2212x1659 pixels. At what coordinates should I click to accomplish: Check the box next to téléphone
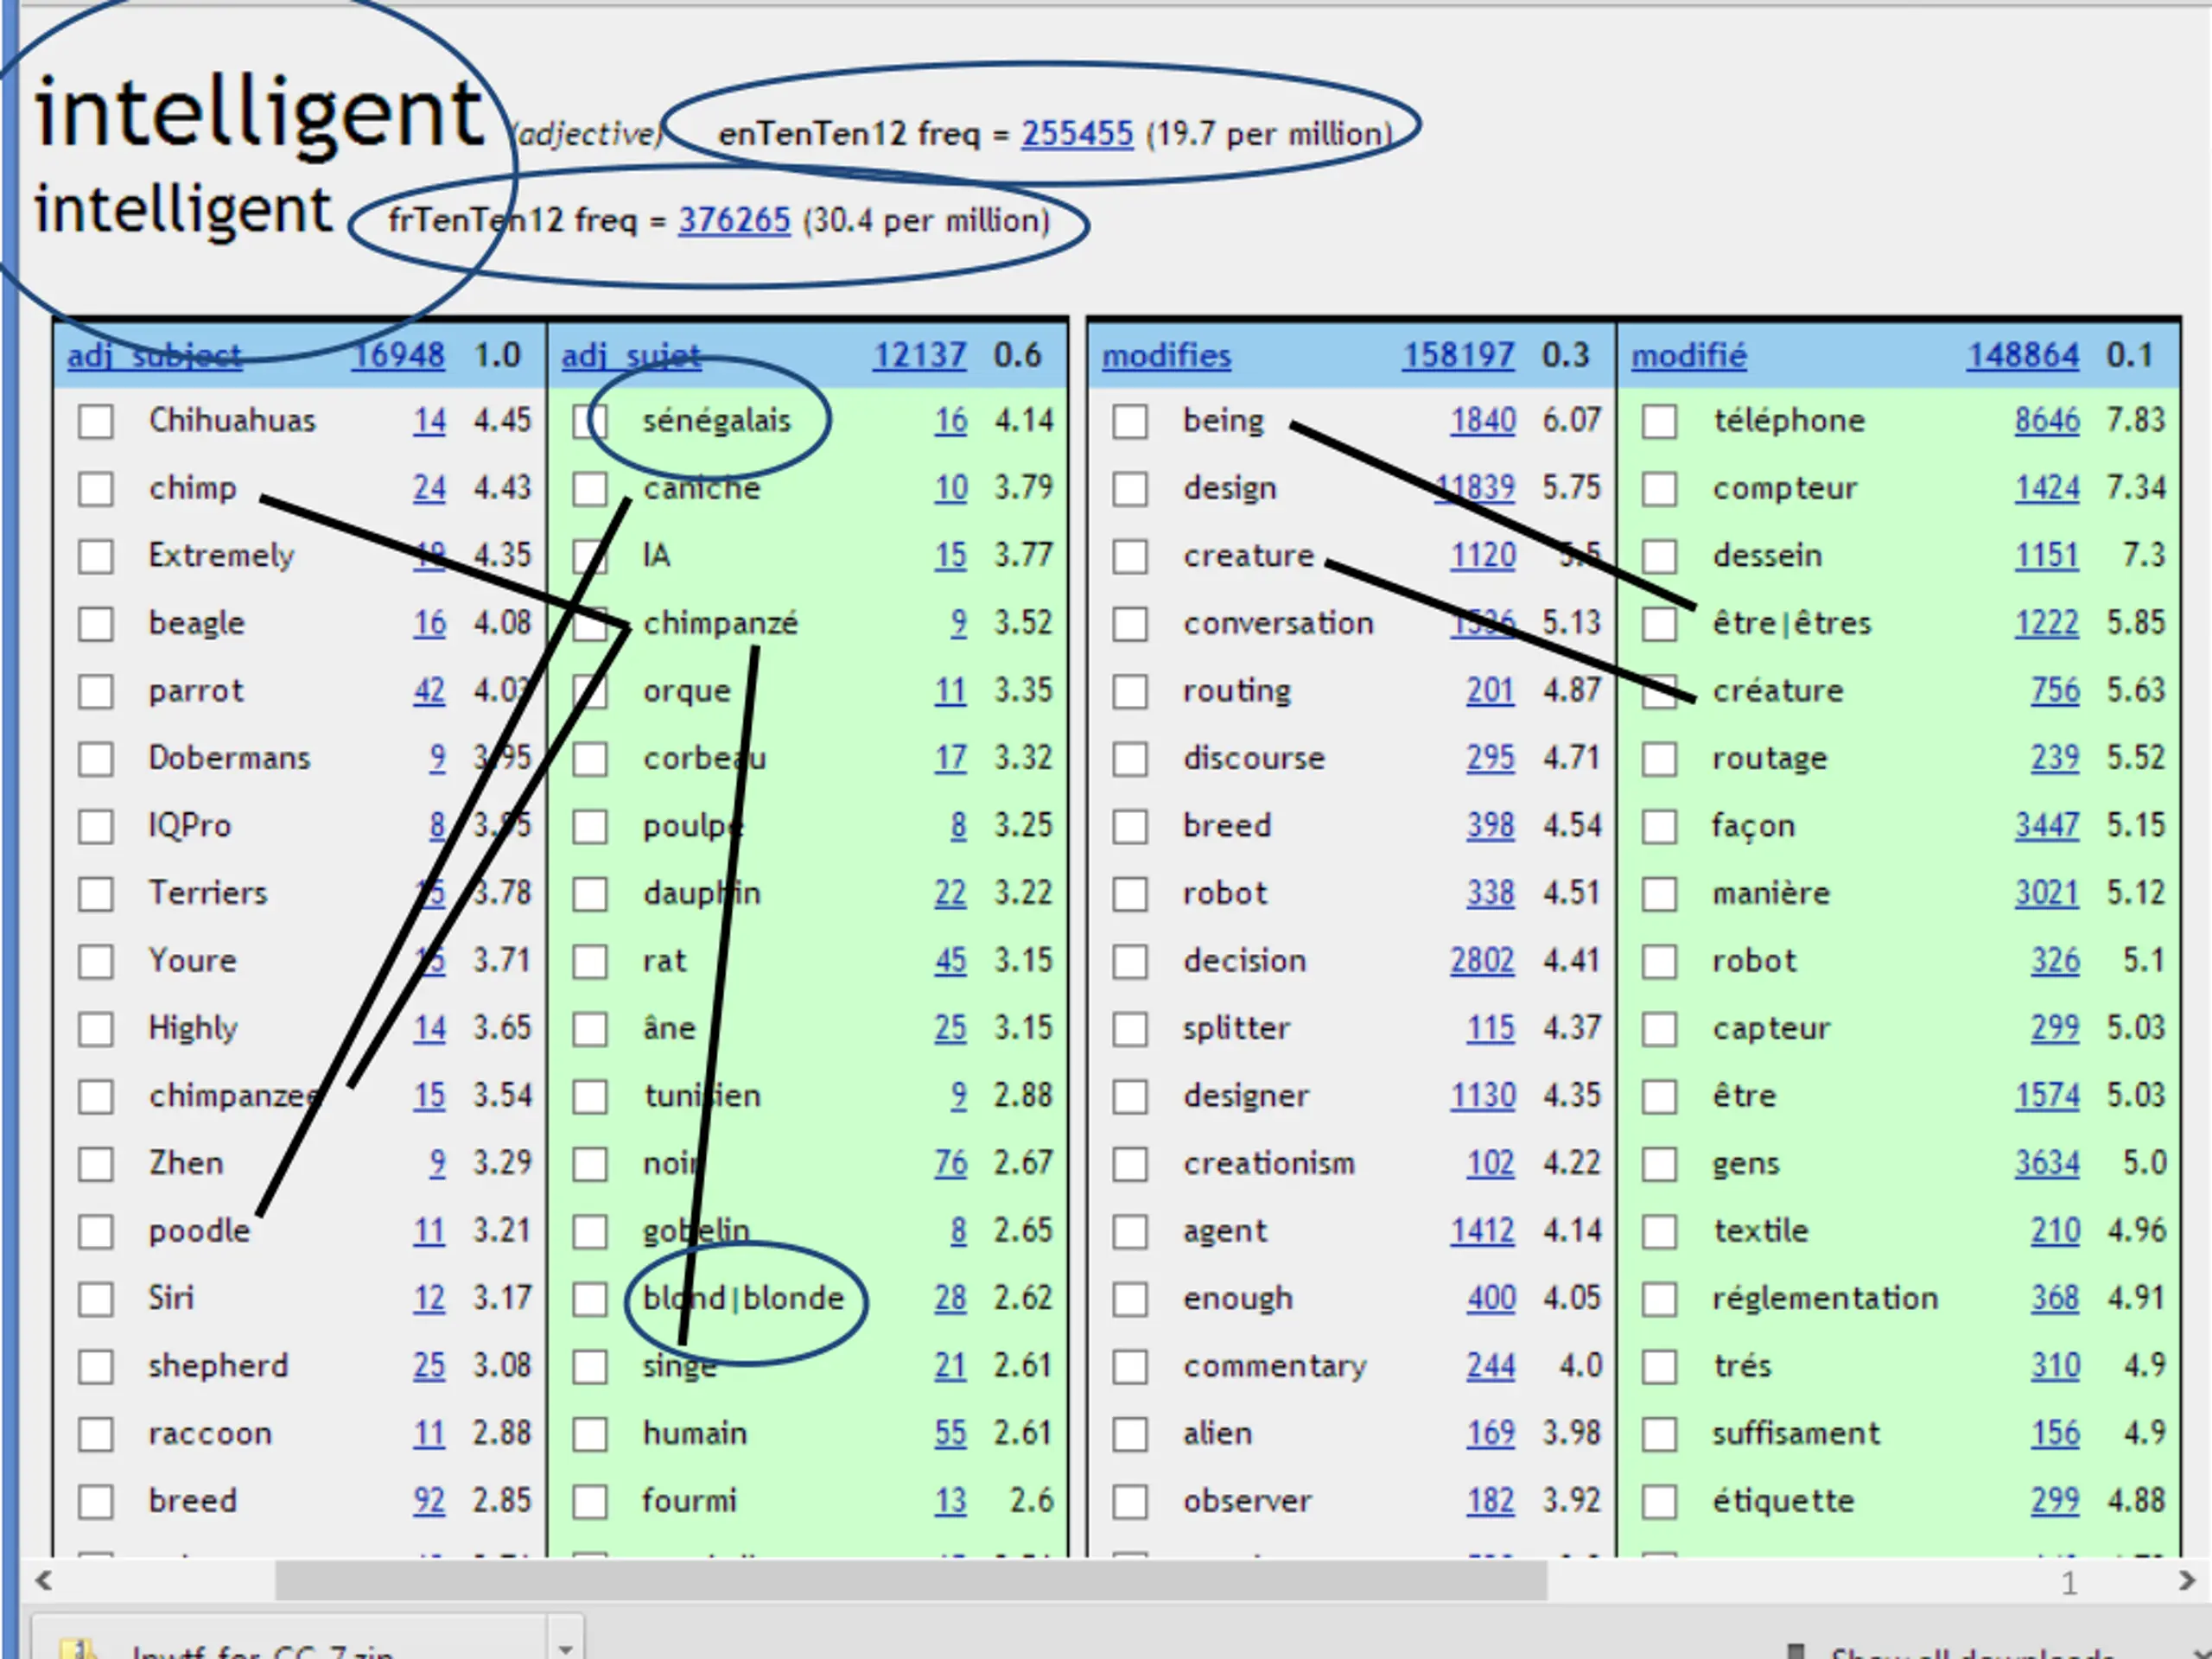coord(1659,421)
